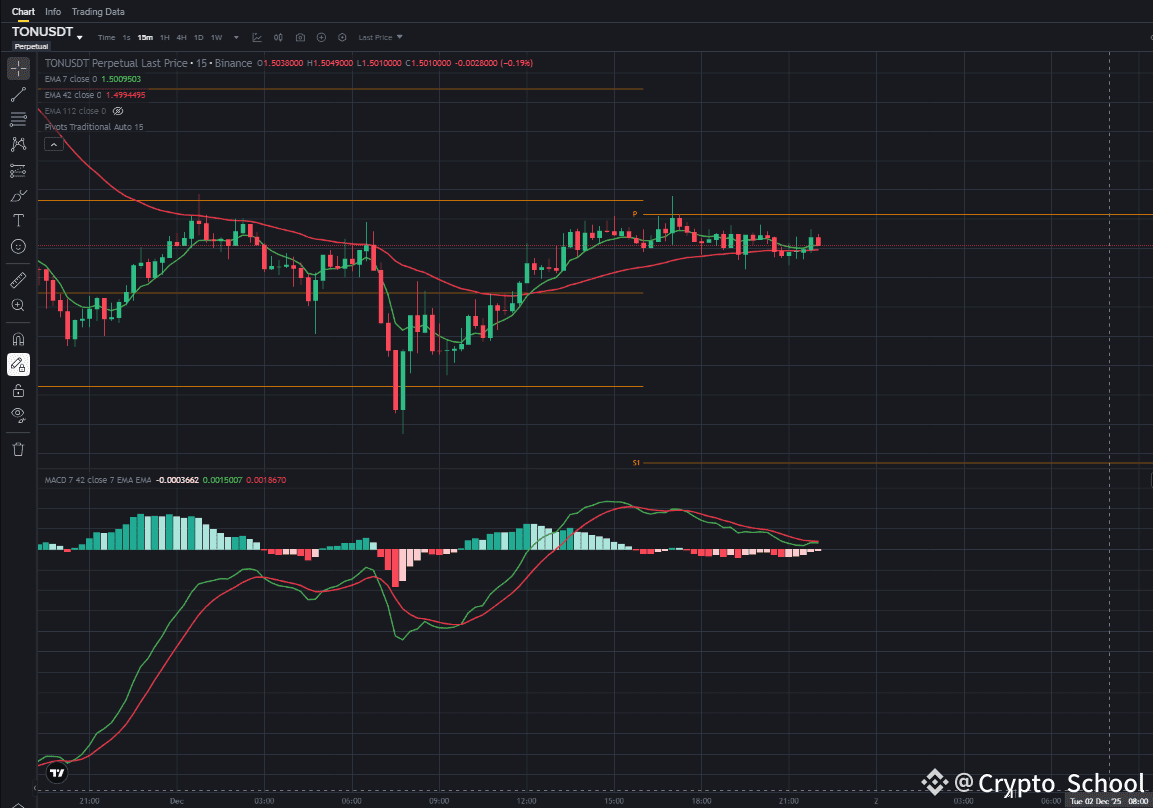Open the emoji sticker tool
This screenshot has height=808, width=1153.
(x=17, y=245)
